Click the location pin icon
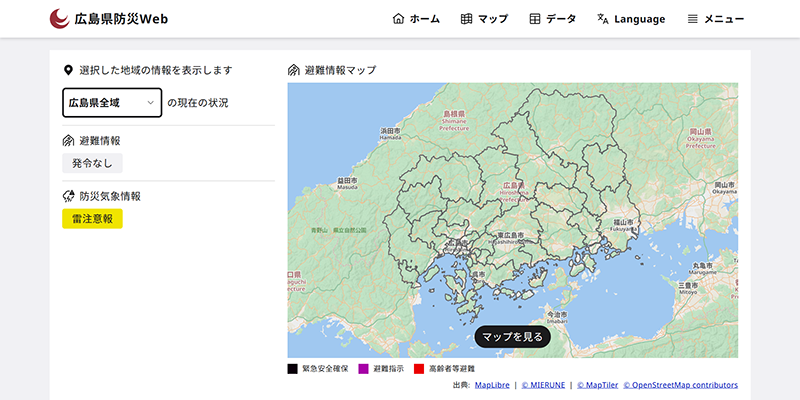Screen dimensions: 800x400 click(x=68, y=70)
